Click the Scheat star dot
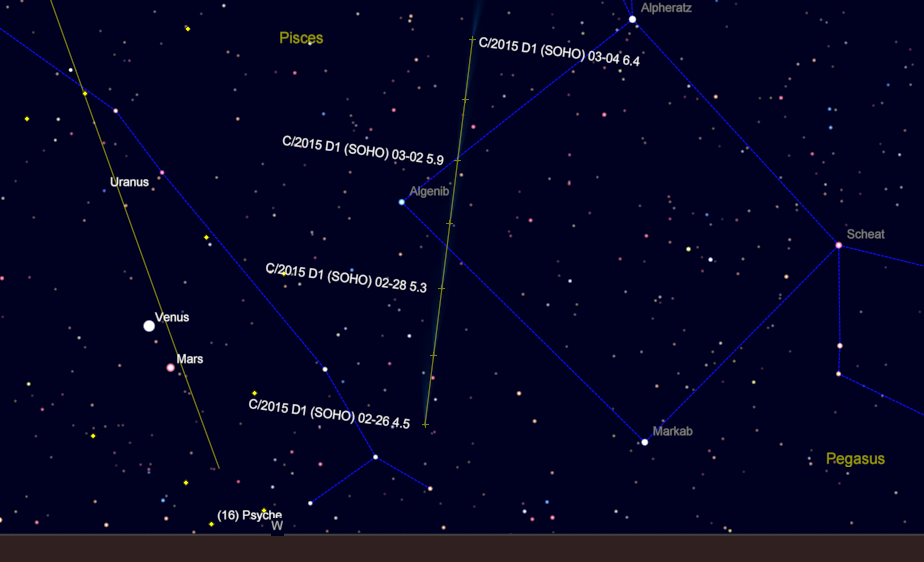 tap(839, 245)
